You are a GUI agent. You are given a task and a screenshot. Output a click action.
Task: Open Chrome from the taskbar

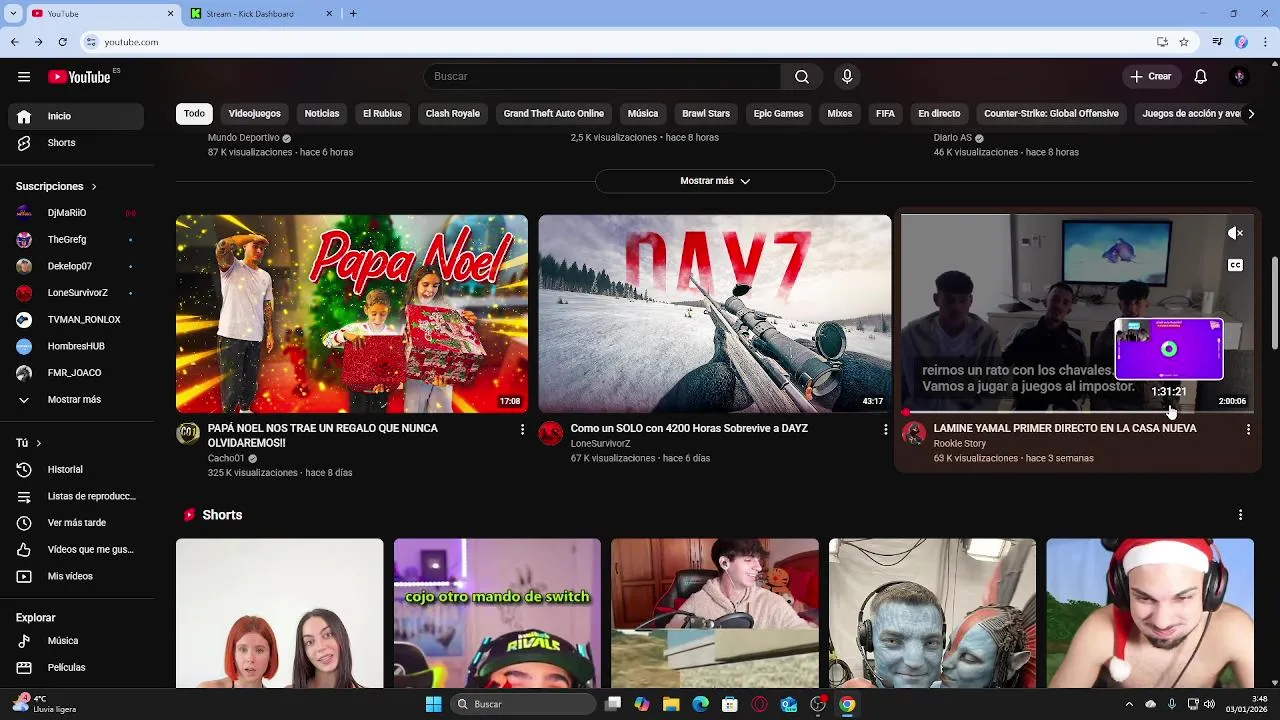tap(847, 704)
